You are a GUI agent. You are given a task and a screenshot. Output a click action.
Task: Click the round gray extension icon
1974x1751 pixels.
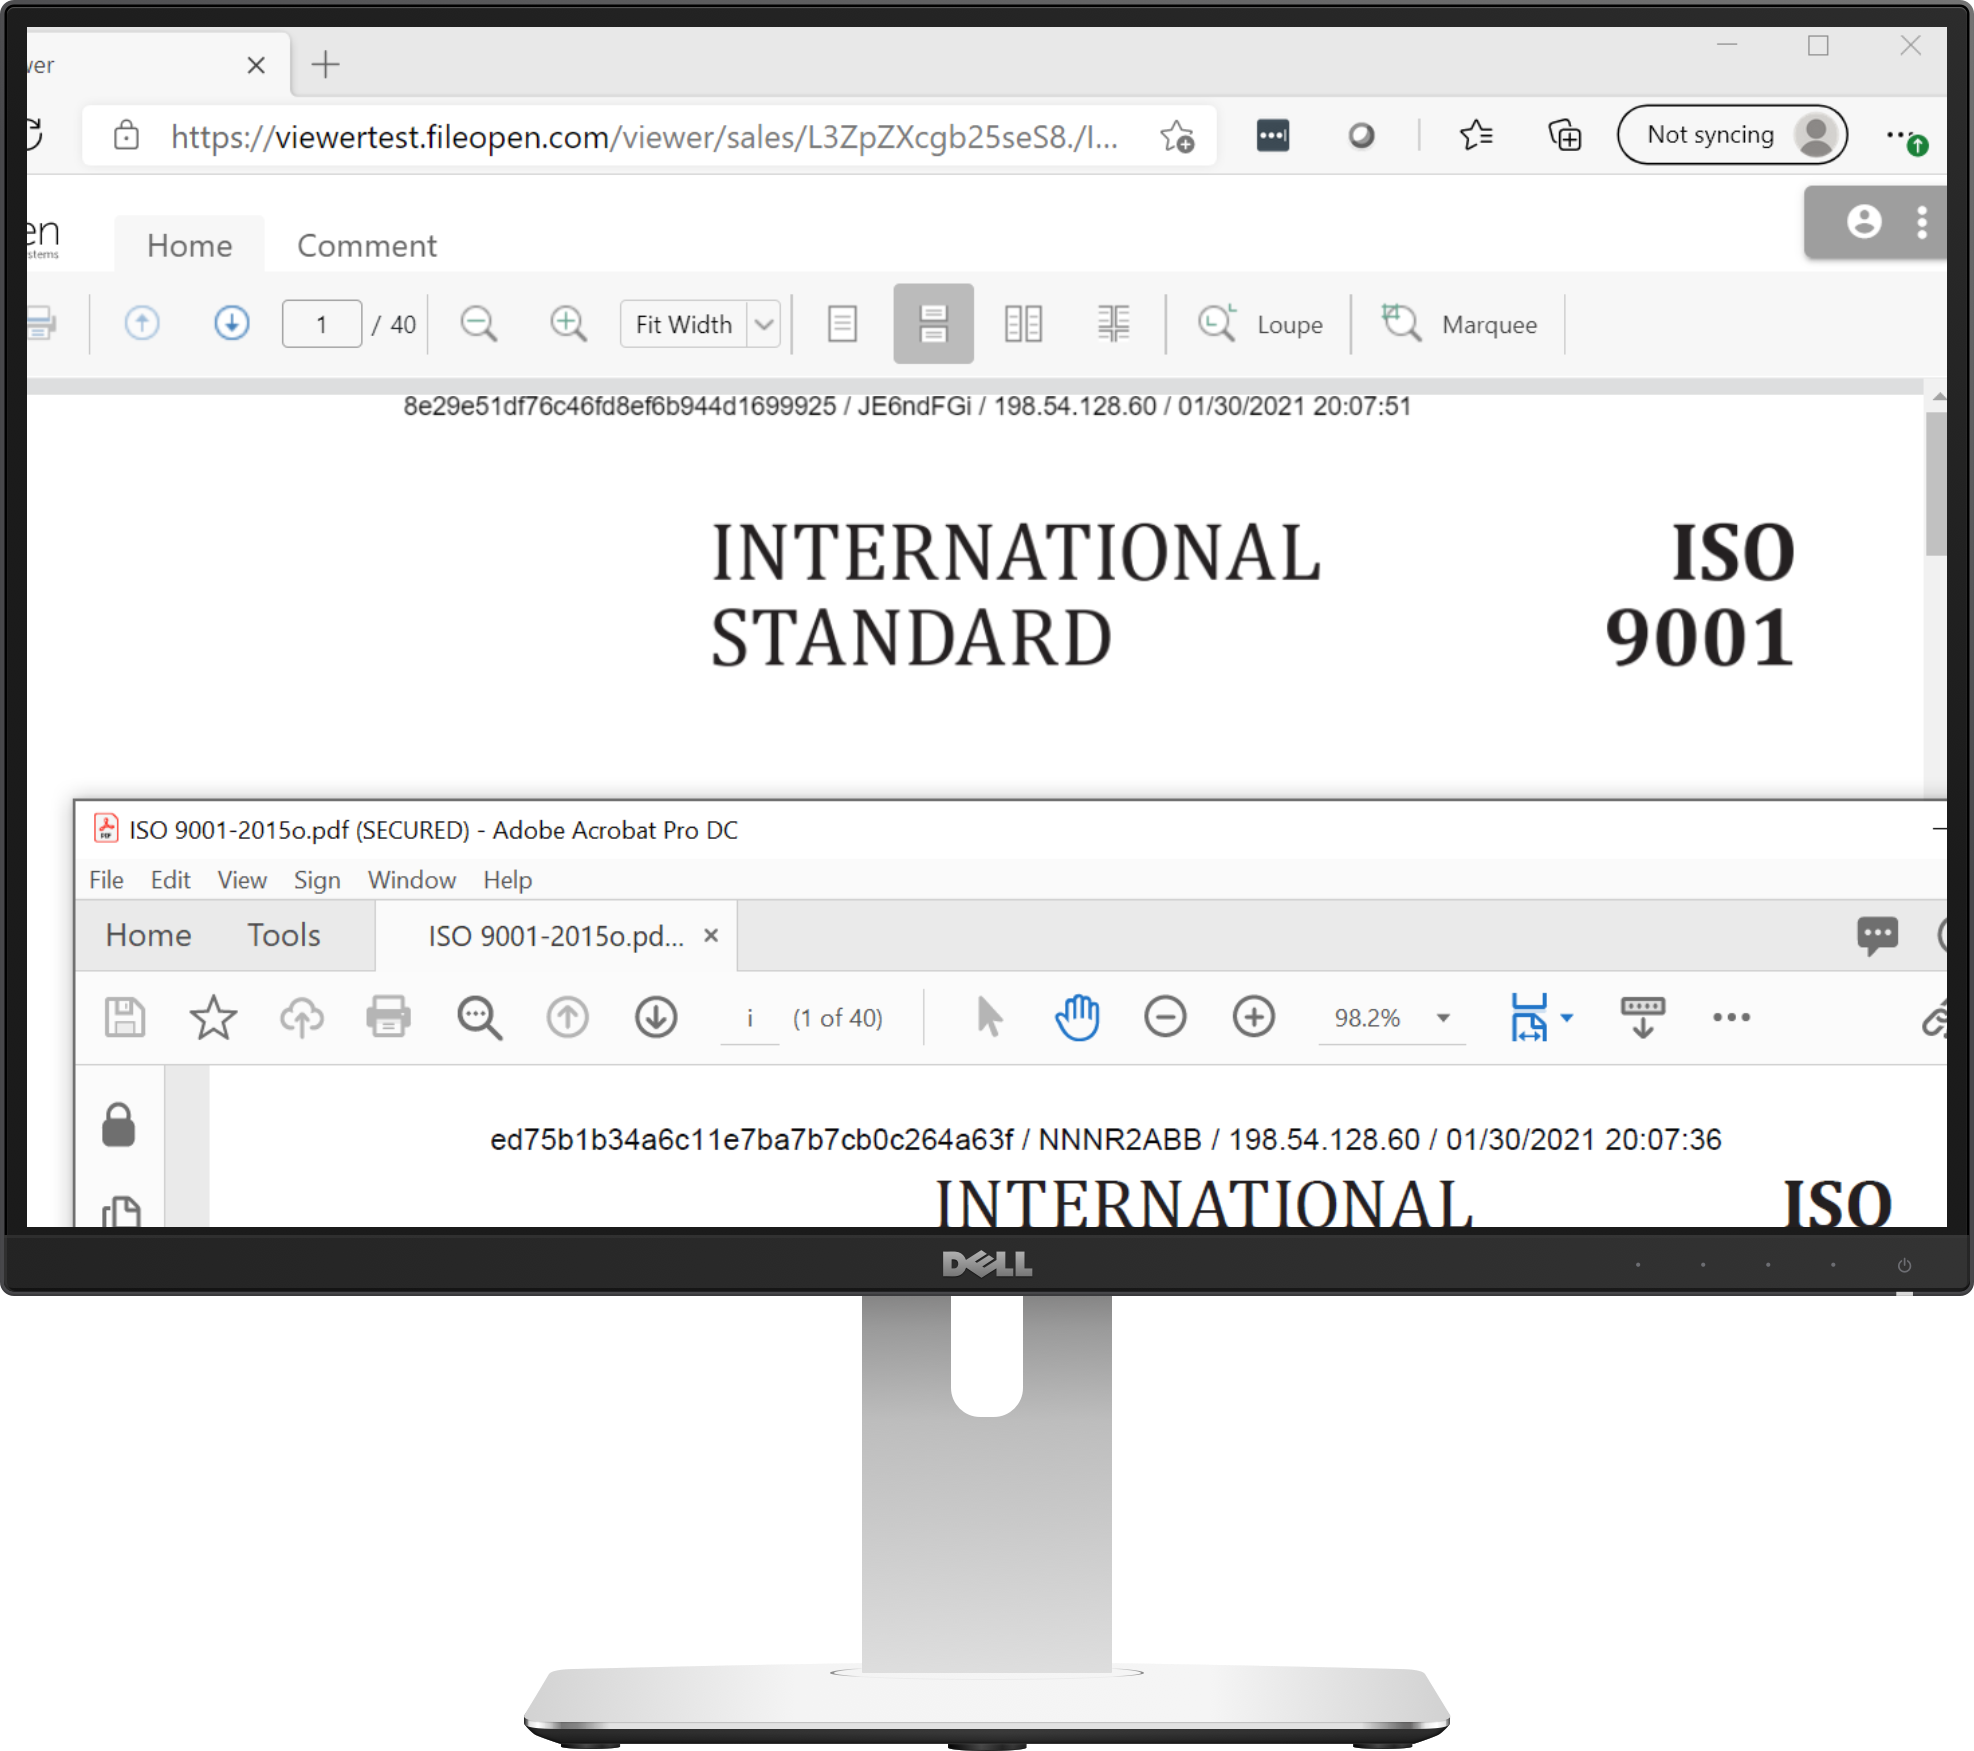point(1361,135)
